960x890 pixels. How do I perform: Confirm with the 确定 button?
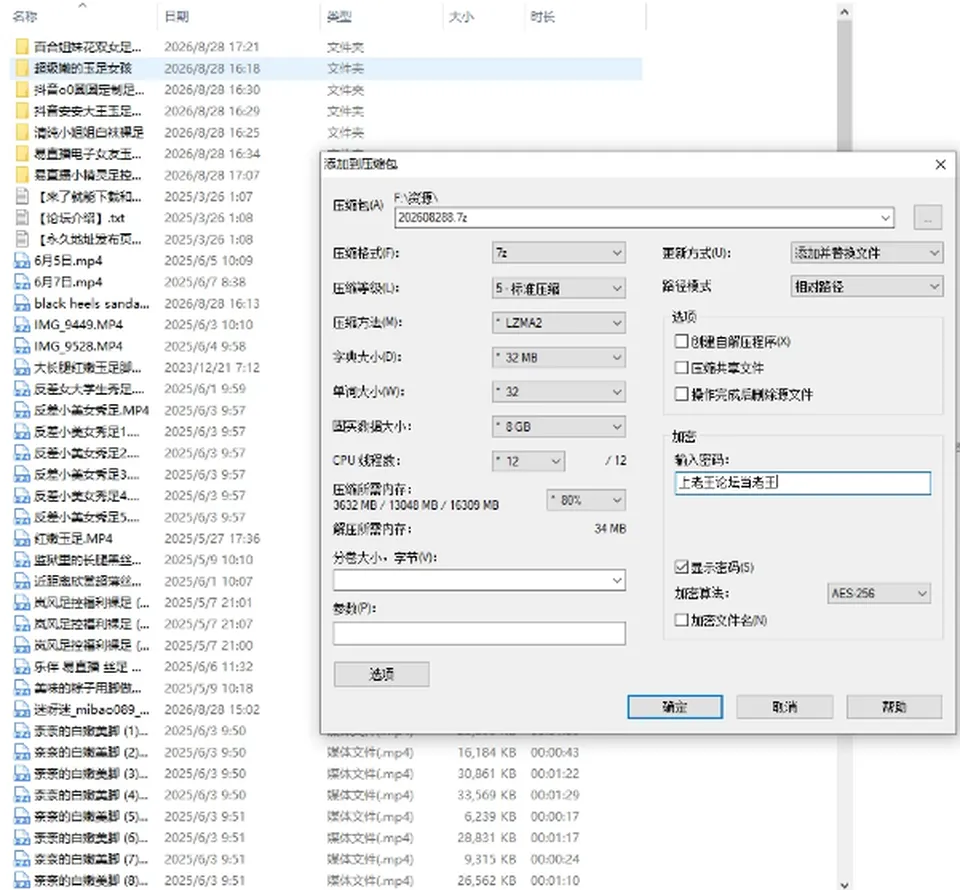tap(675, 707)
